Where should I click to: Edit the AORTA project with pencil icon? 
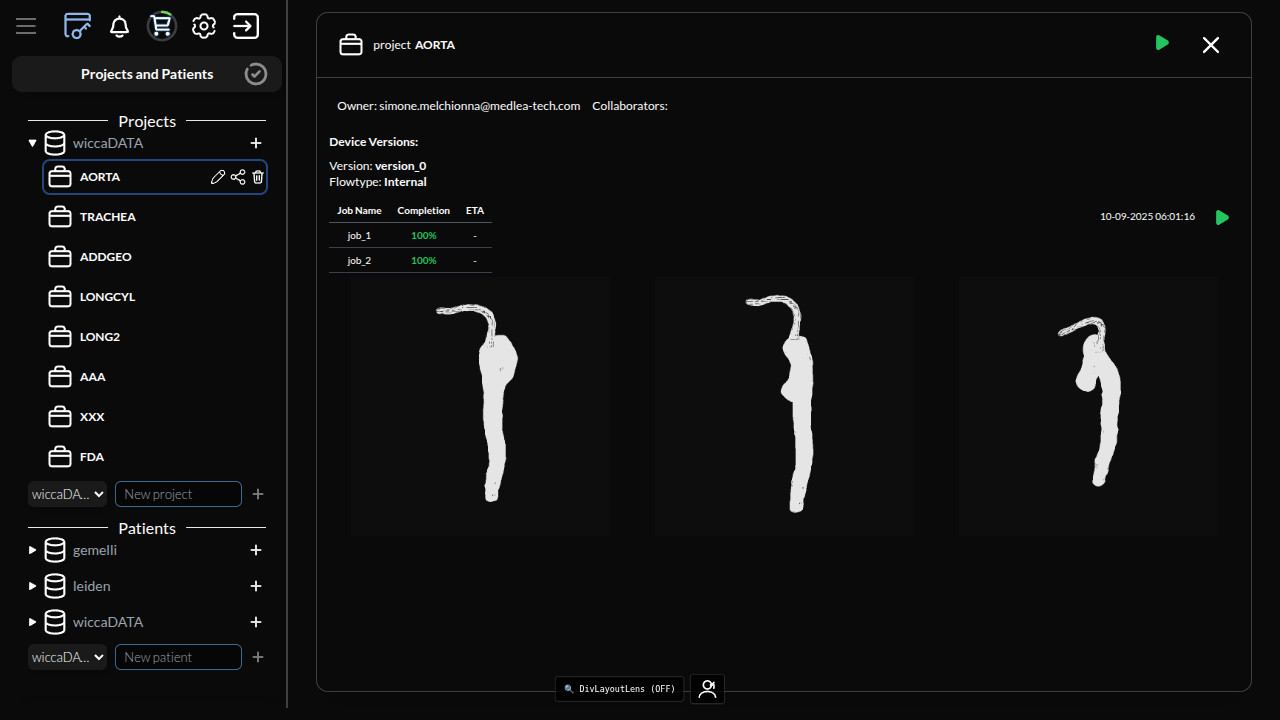(218, 177)
